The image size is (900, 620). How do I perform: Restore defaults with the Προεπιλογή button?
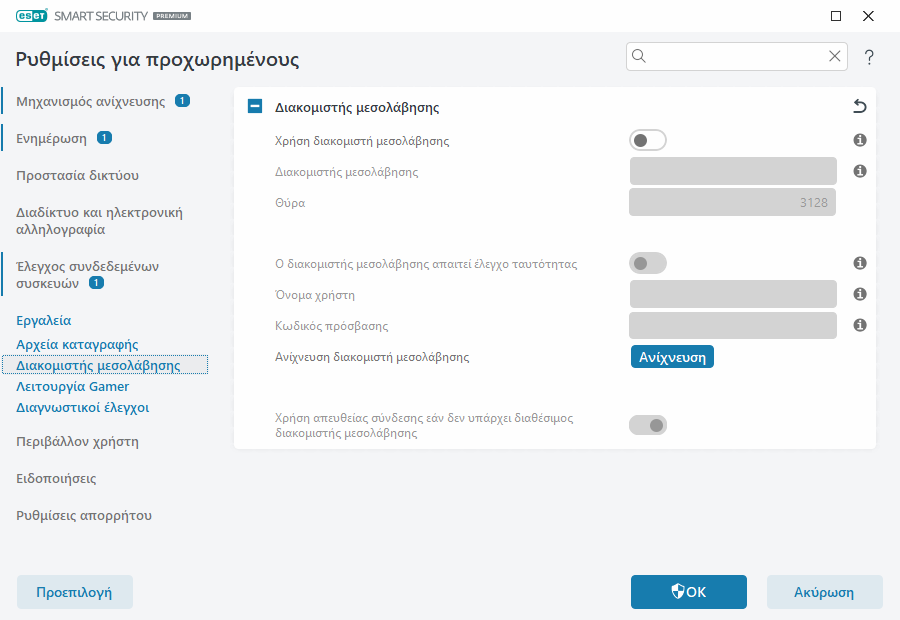point(74,591)
